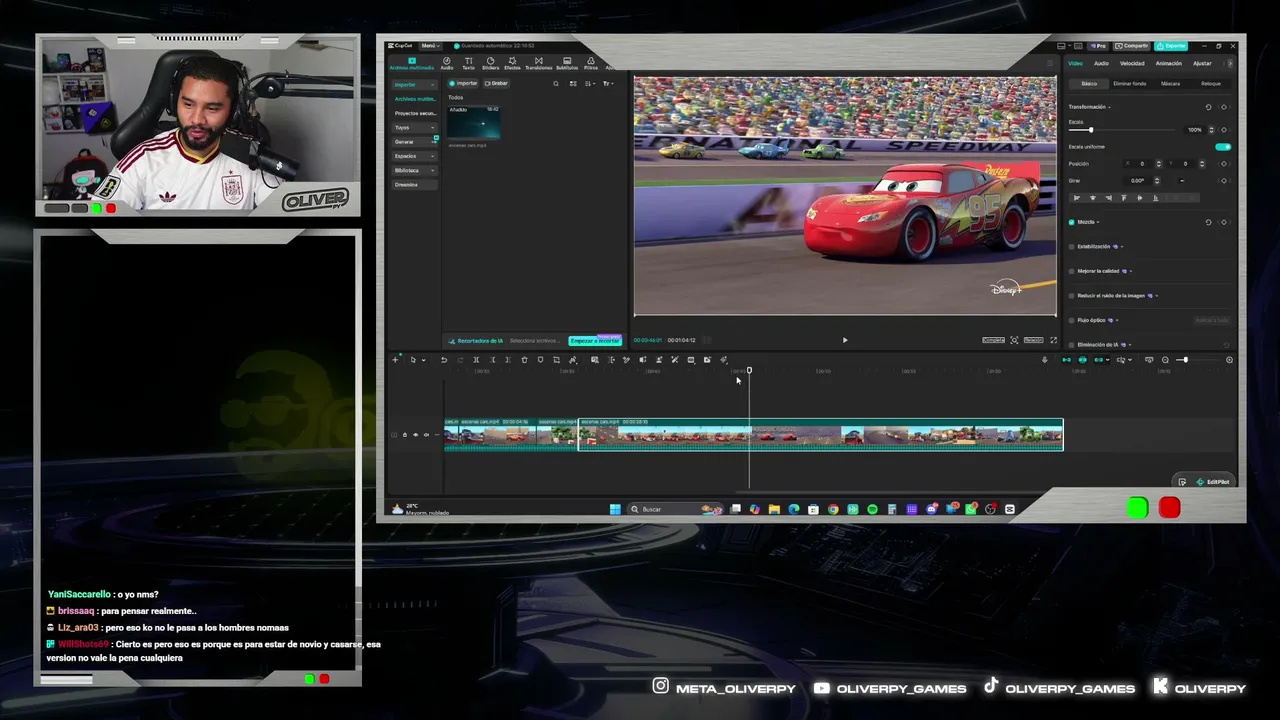Switch to the Animación tab

tap(1168, 63)
